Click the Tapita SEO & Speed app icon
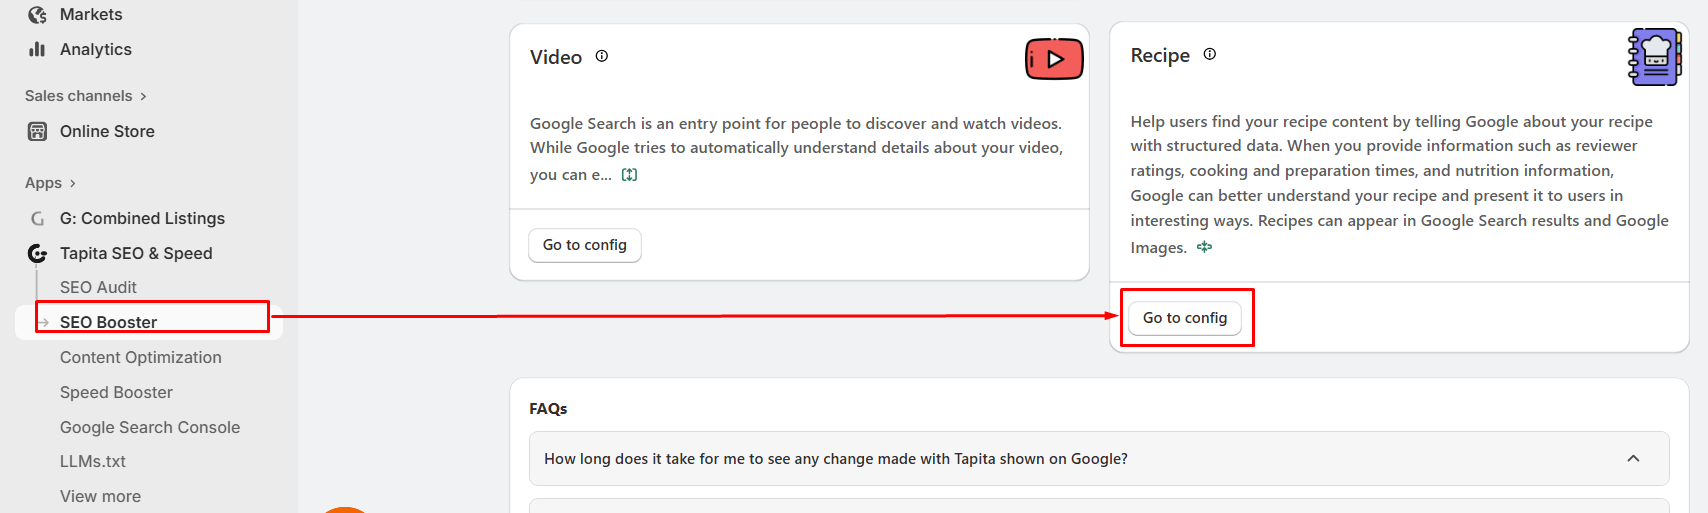1708x513 pixels. (x=37, y=253)
